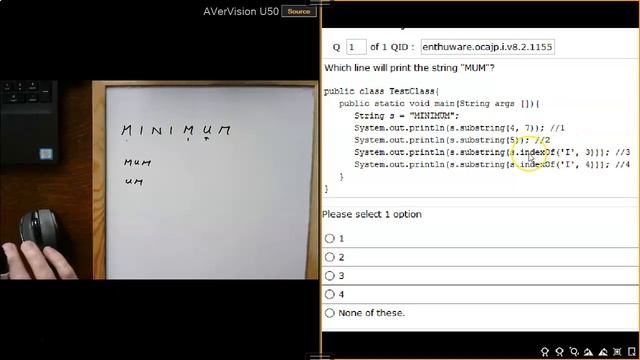
Task: Click the question number field showing 1
Action: [x=356, y=47]
